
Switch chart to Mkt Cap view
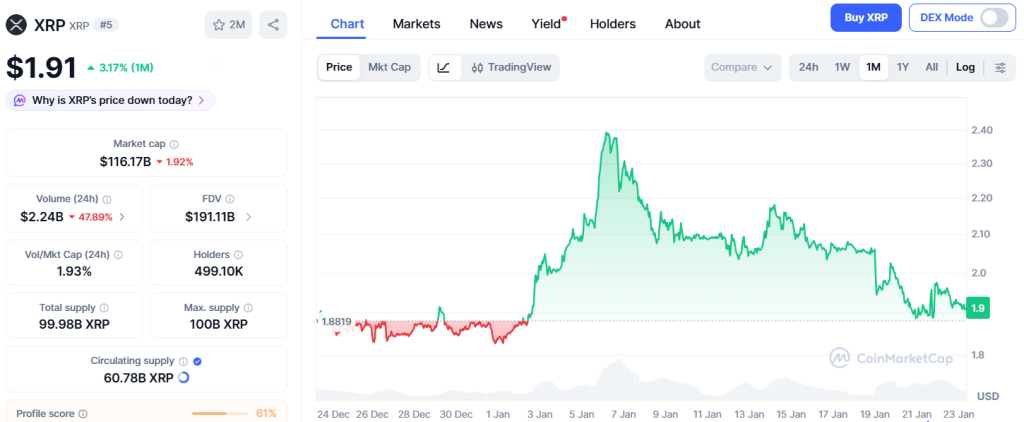(x=389, y=67)
